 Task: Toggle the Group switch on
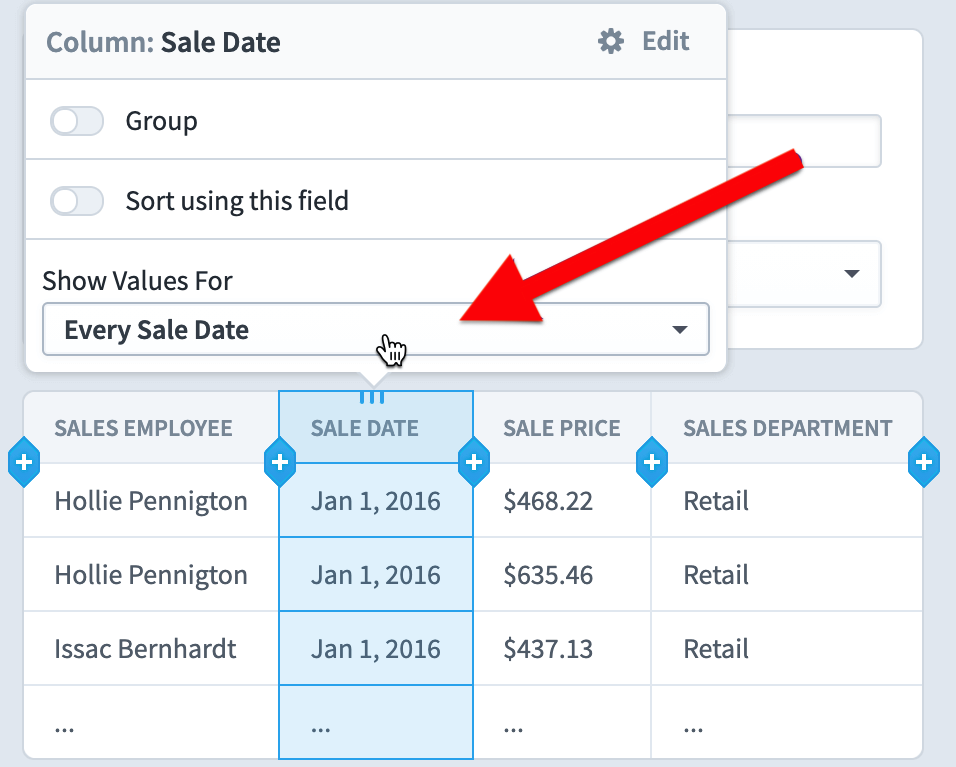(x=77, y=121)
